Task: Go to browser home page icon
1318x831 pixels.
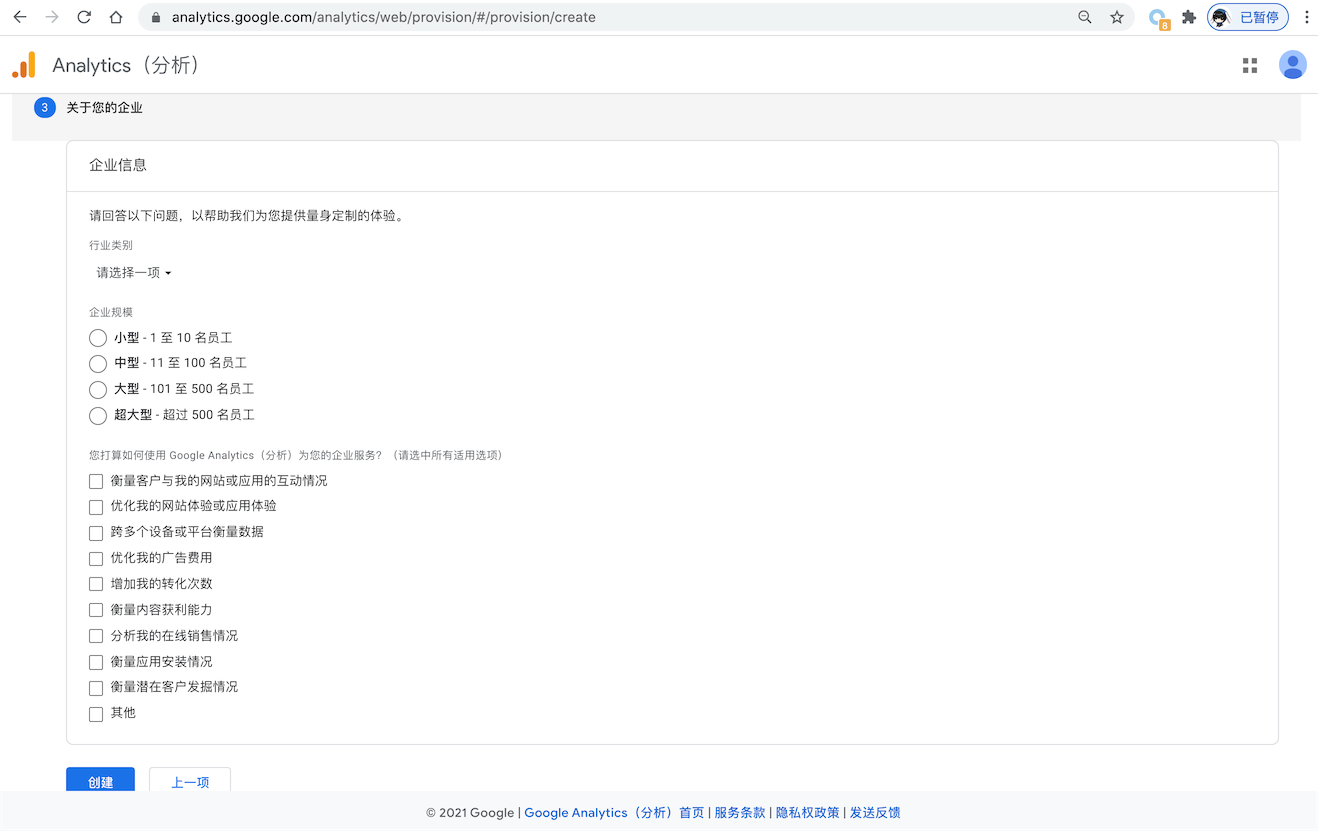Action: coord(116,17)
